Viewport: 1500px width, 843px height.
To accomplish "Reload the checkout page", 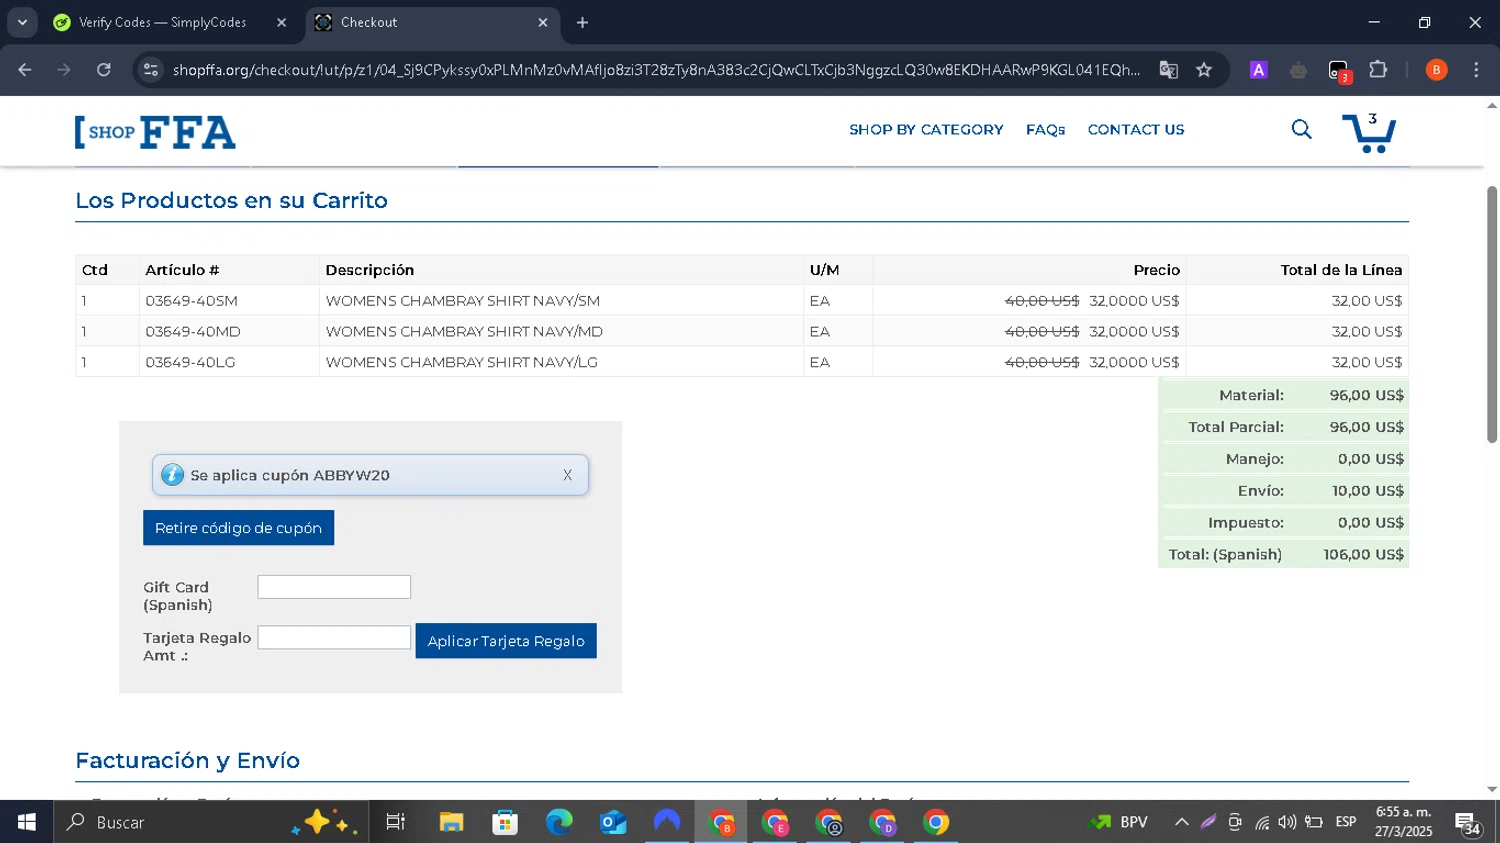I will point(104,69).
